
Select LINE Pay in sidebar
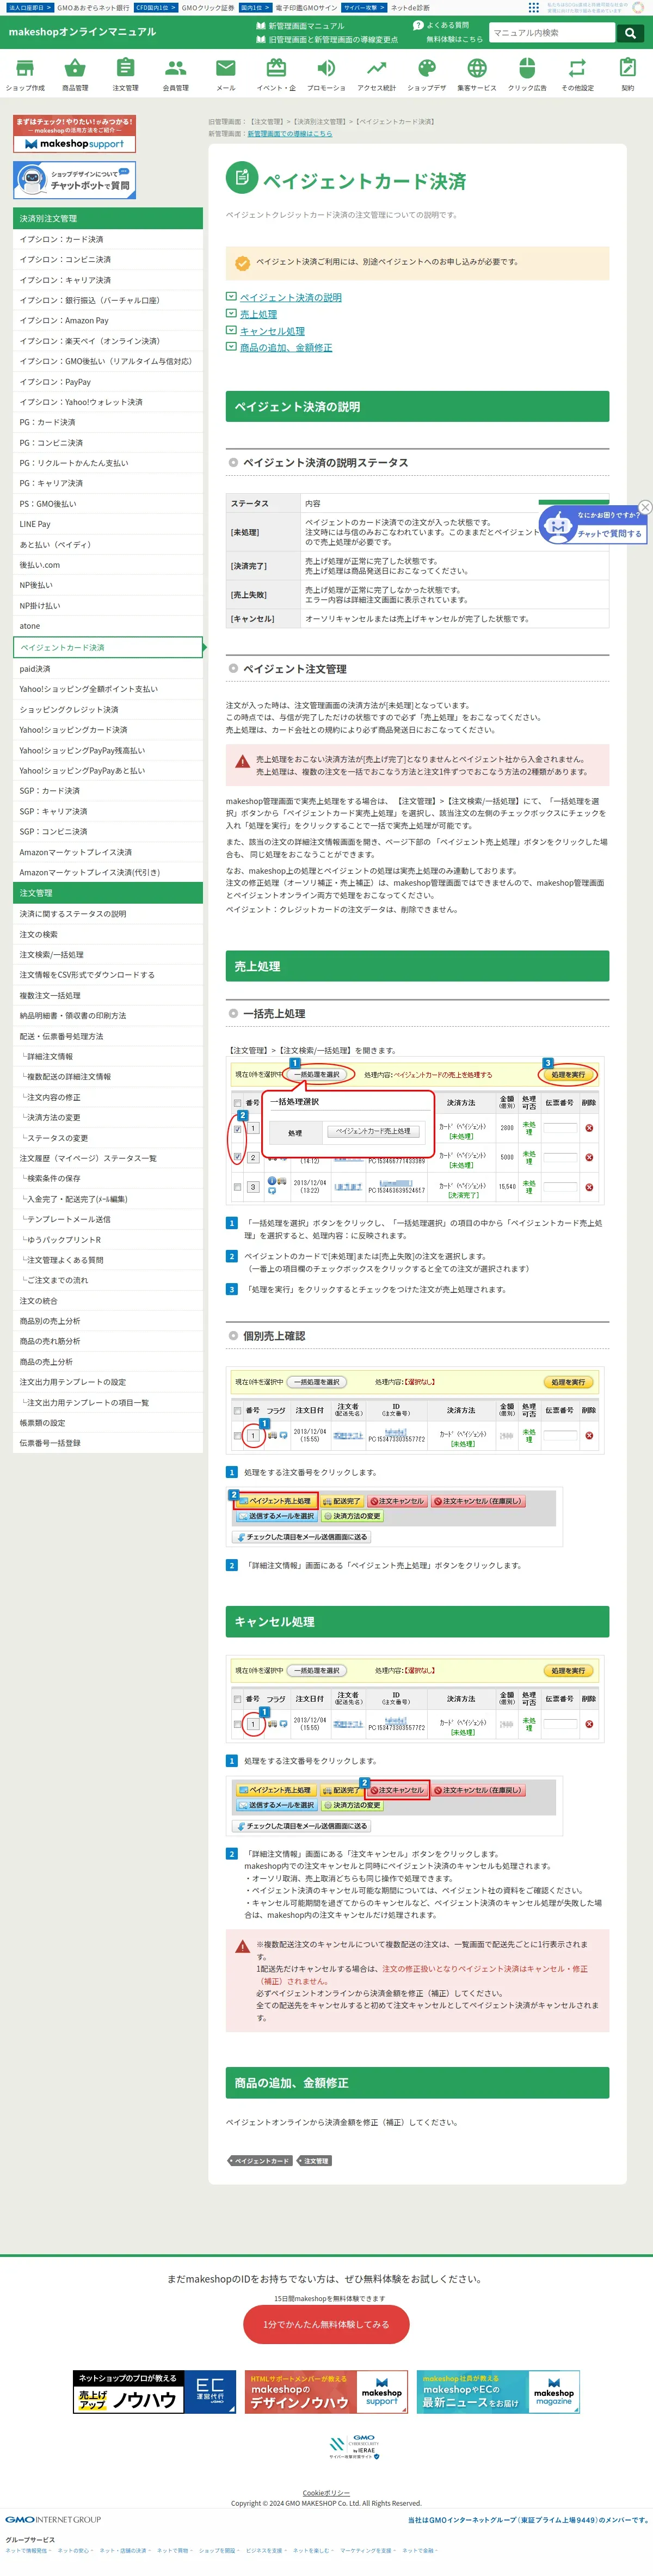(x=108, y=524)
